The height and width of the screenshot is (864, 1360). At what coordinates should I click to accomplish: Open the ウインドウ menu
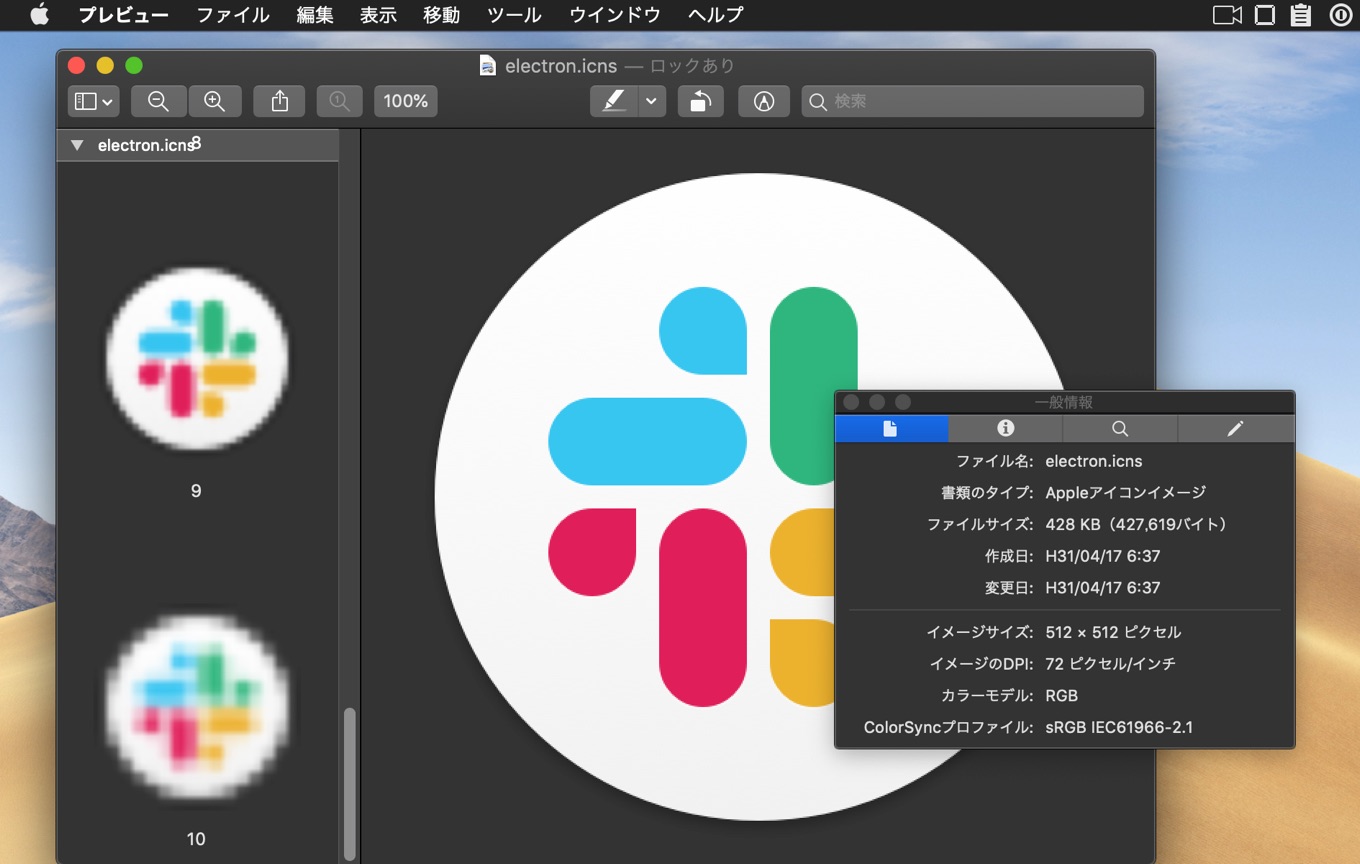(615, 15)
